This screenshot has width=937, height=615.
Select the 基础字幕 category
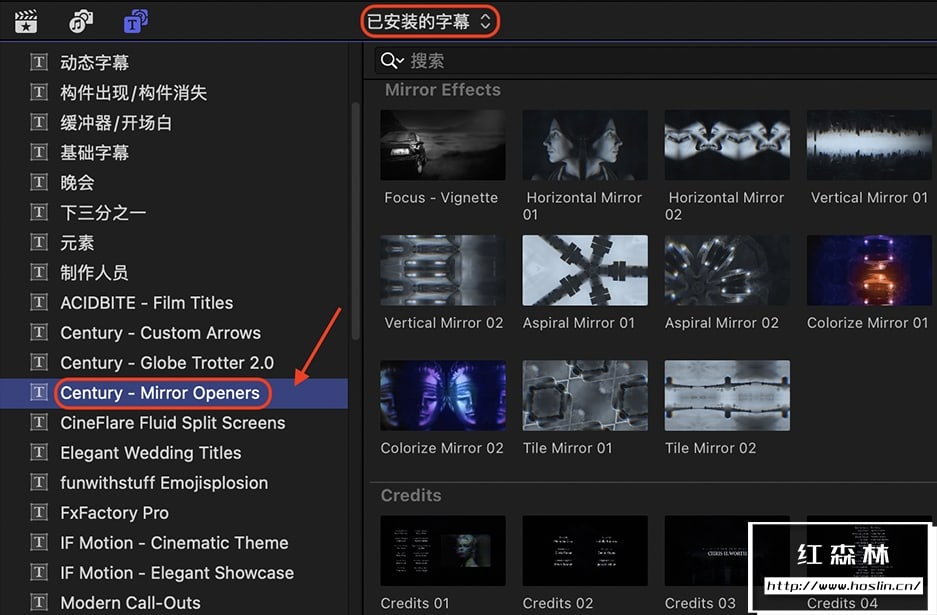(173, 152)
